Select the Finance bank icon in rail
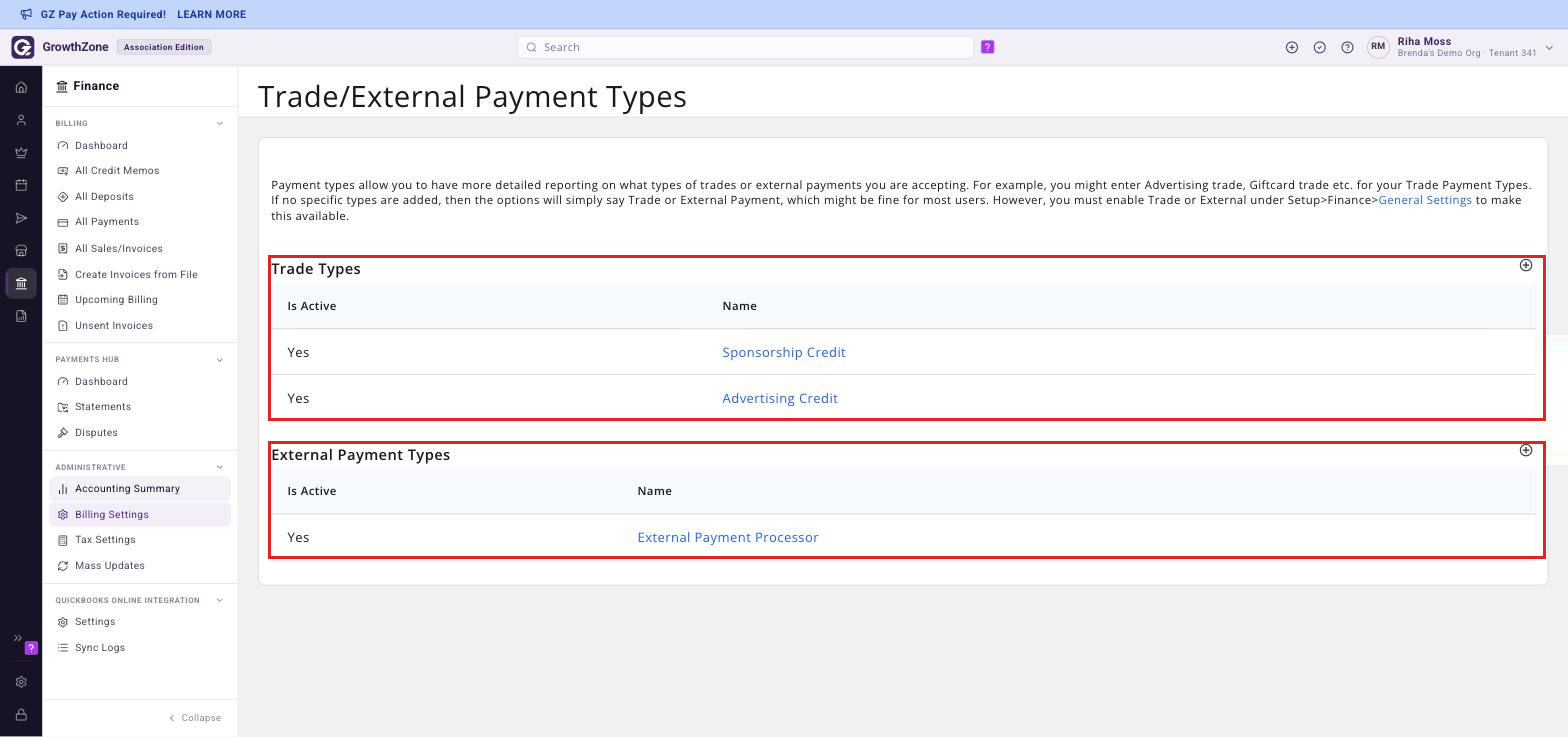The width and height of the screenshot is (1568, 737). click(21, 284)
